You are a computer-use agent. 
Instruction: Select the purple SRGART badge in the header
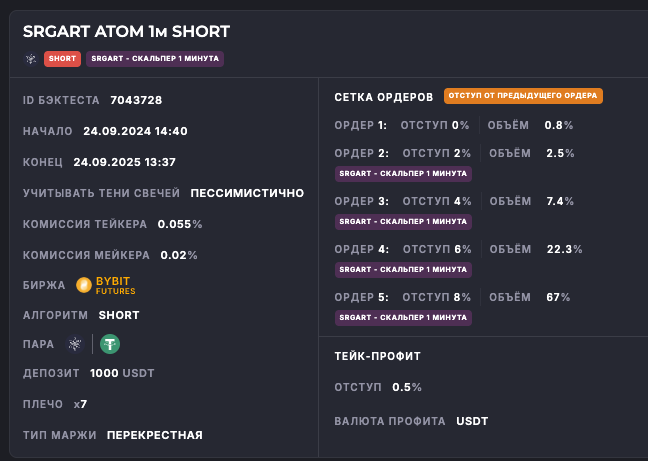[x=155, y=58]
